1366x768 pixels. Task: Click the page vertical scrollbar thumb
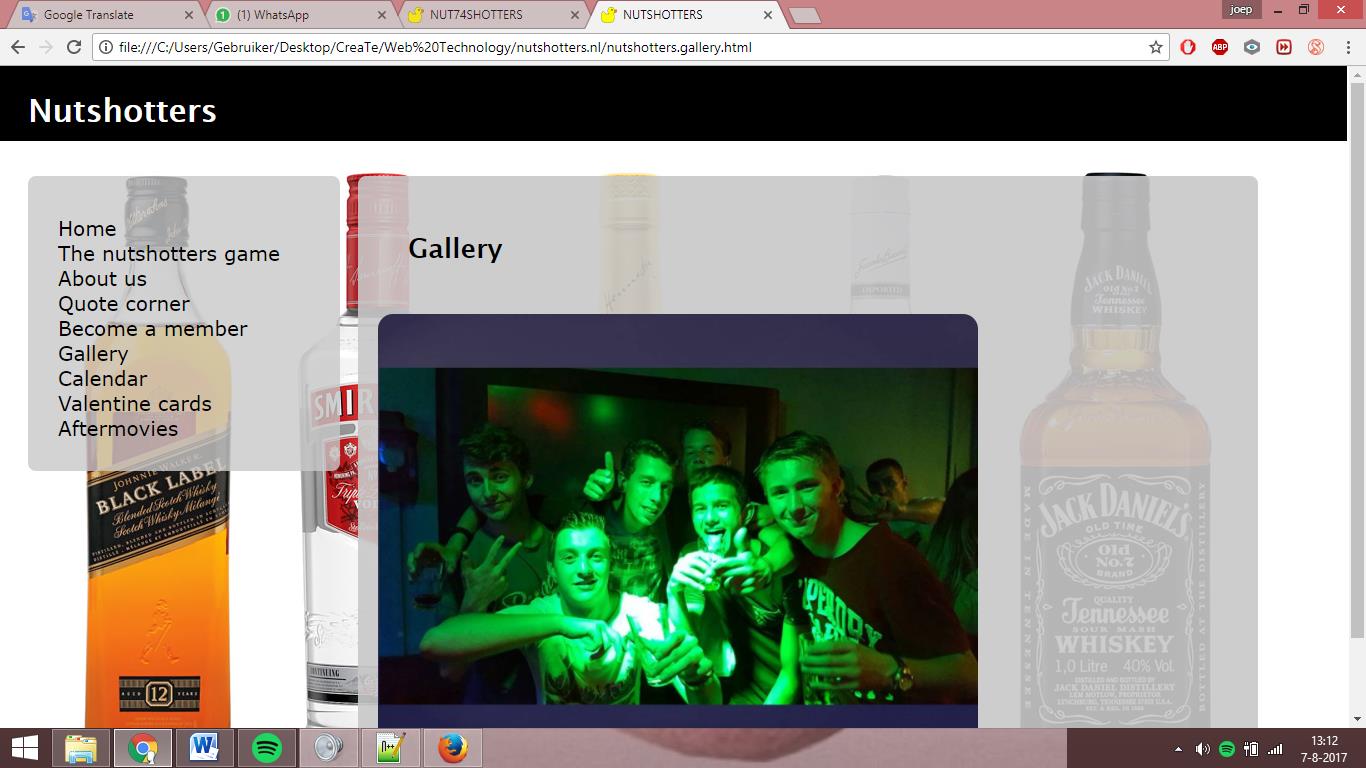(1357, 360)
